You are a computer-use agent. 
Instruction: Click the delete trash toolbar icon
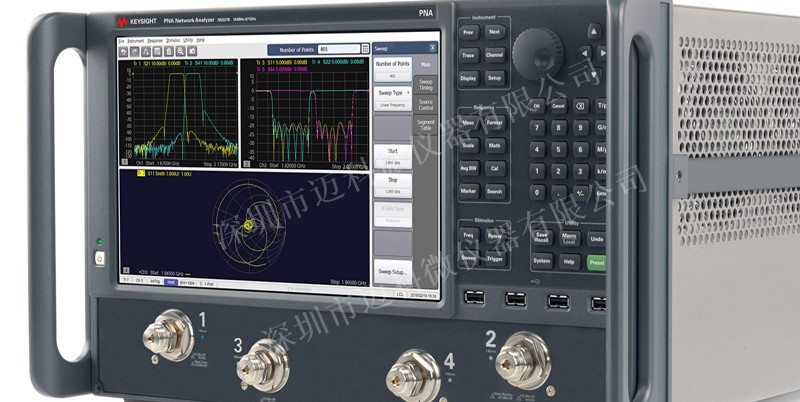point(169,51)
